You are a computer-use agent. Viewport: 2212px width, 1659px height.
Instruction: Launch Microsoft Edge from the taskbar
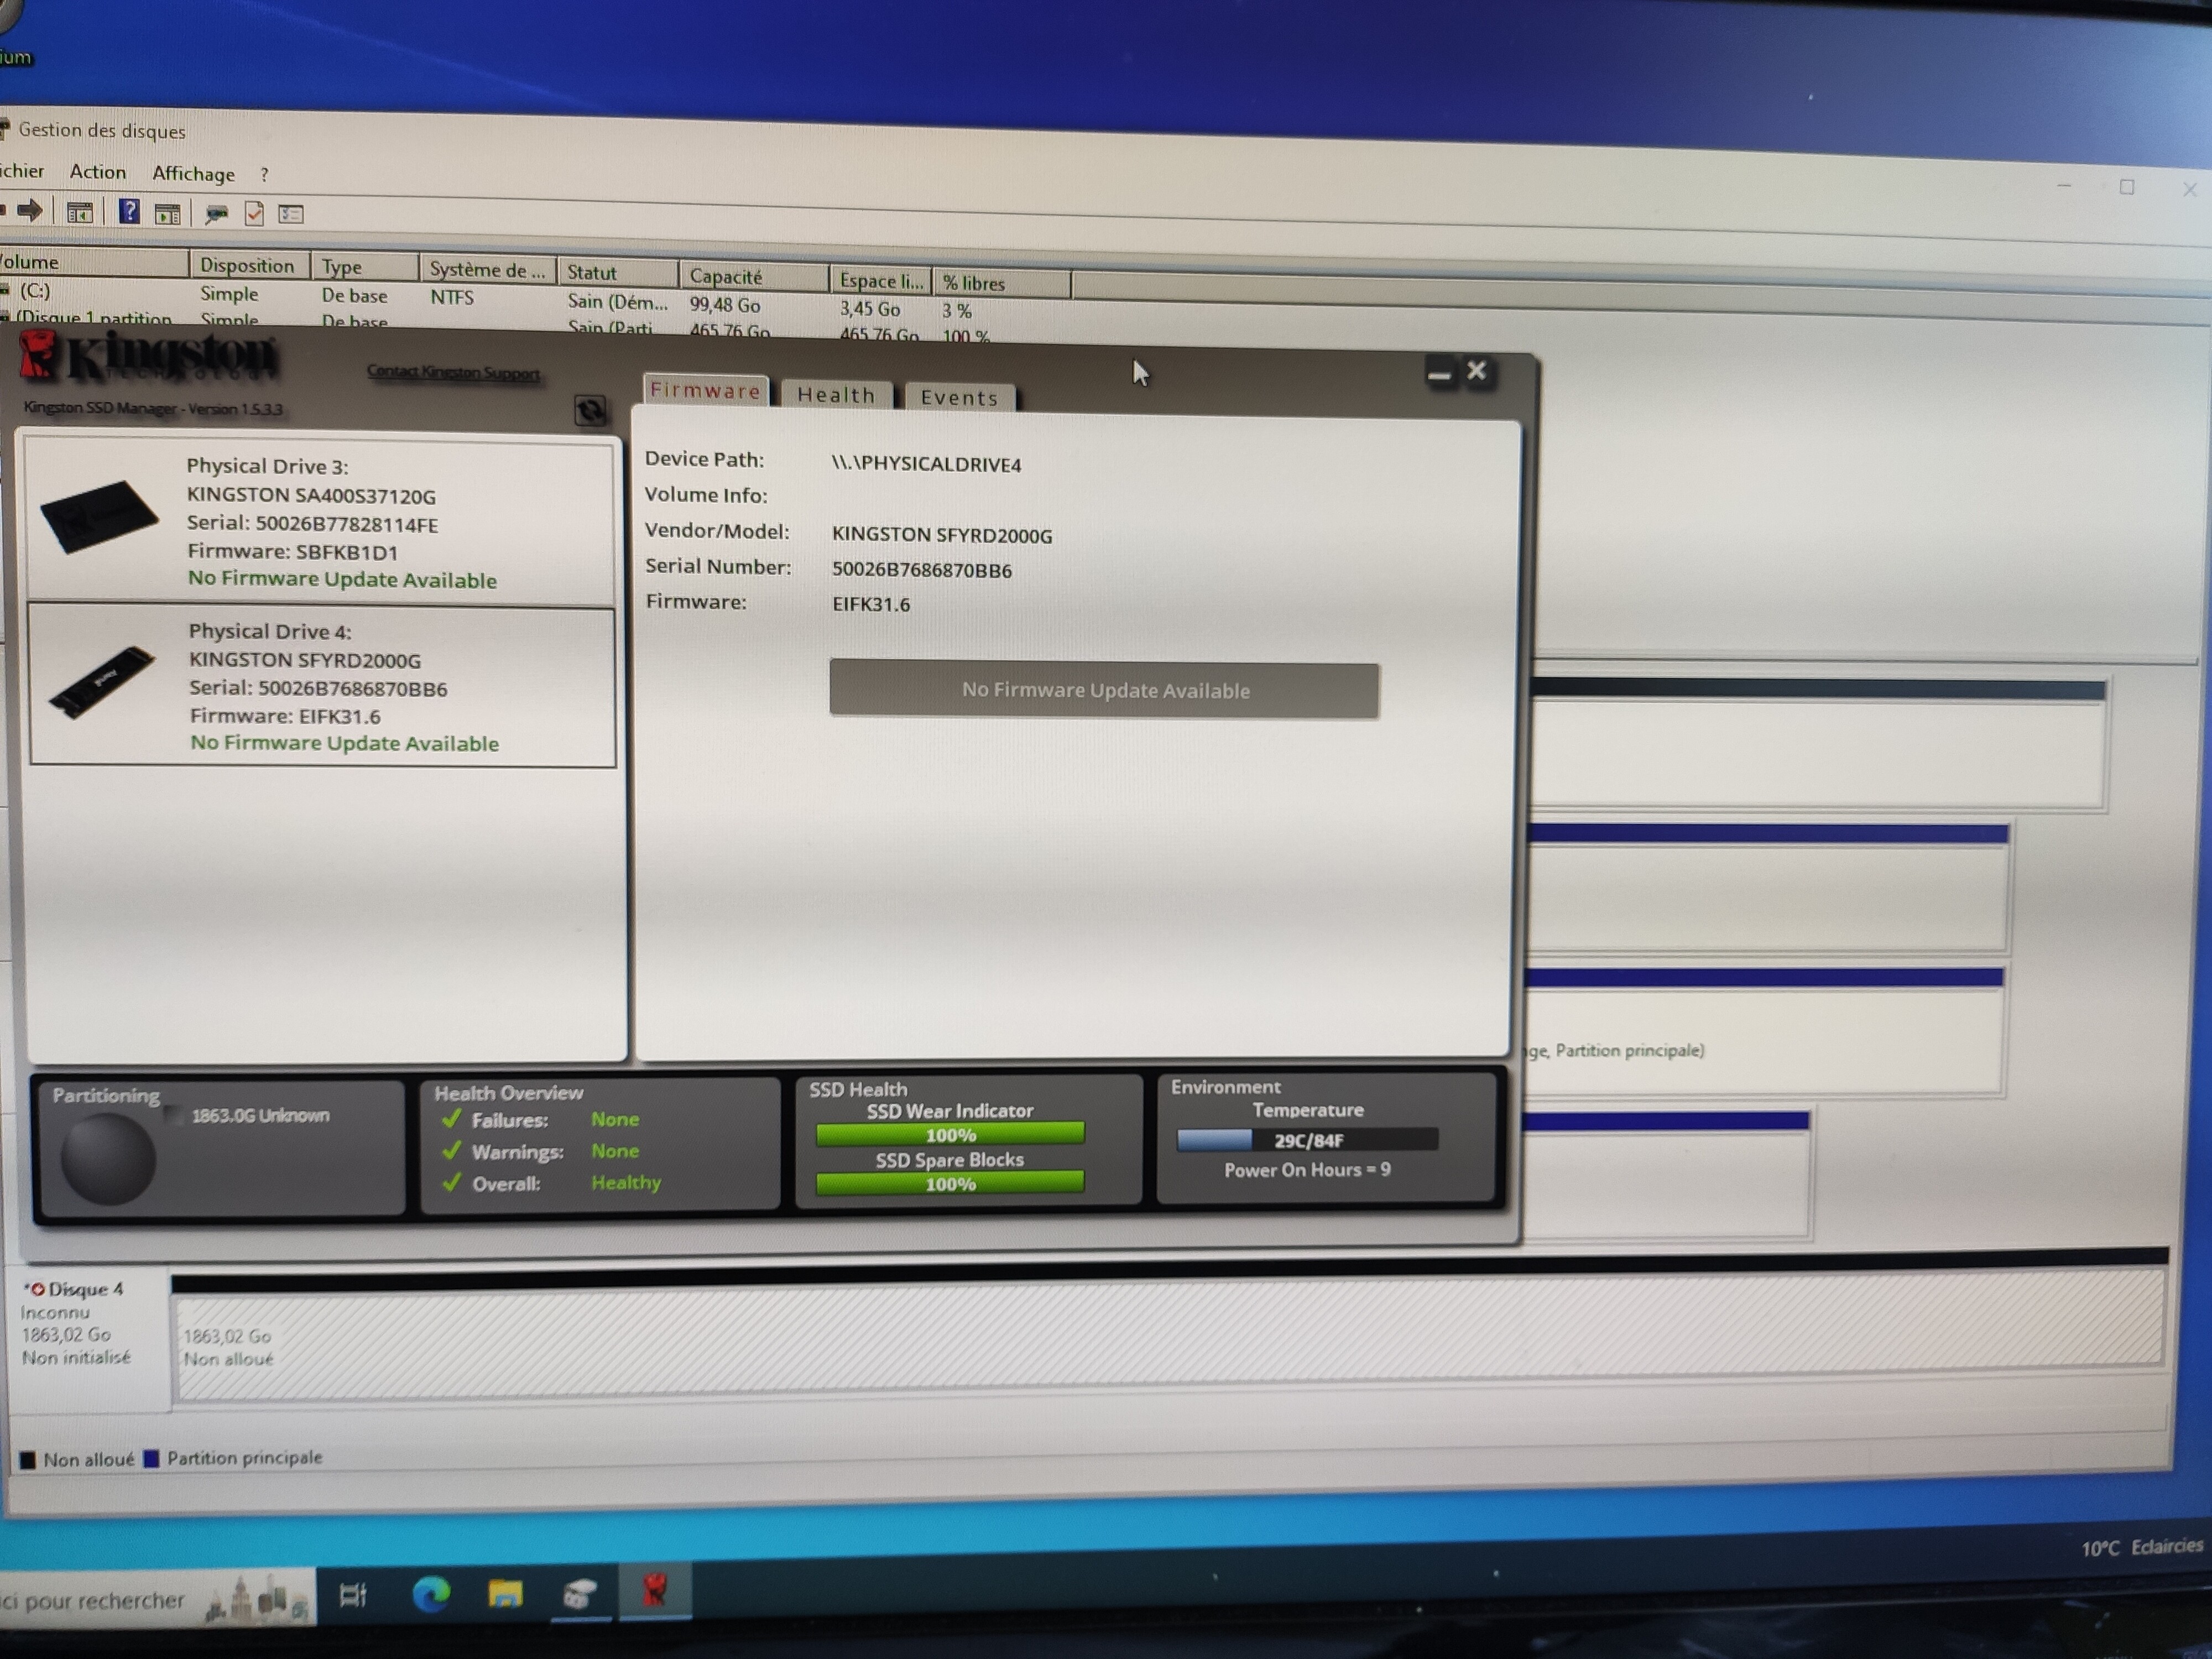click(431, 1593)
